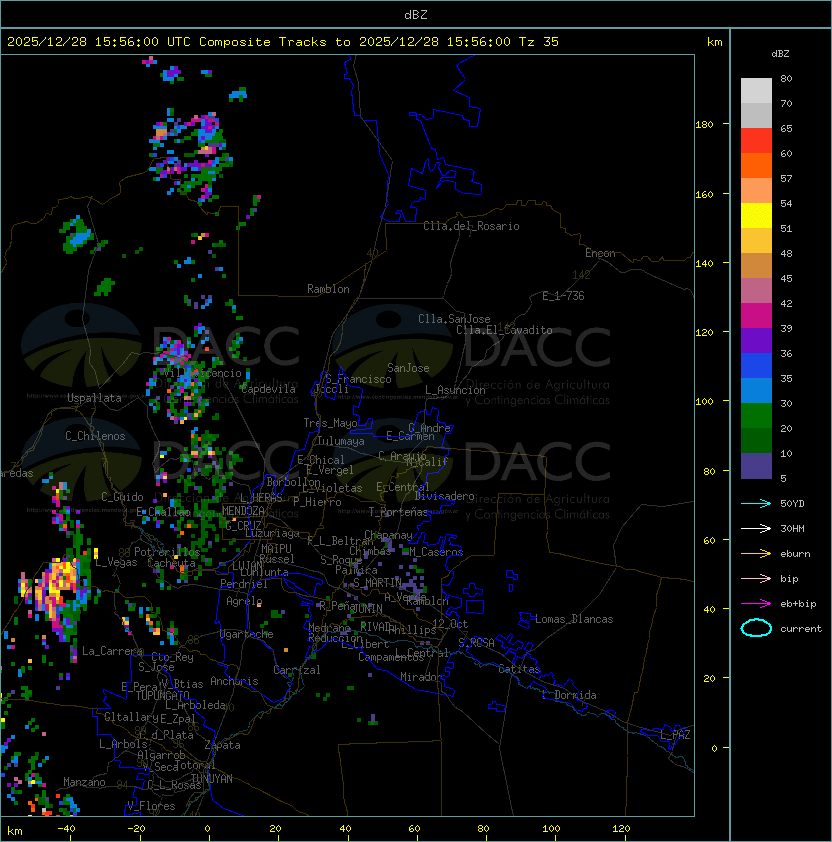The height and width of the screenshot is (842, 832).
Task: Click the Ugarteche label
Action: (247, 634)
